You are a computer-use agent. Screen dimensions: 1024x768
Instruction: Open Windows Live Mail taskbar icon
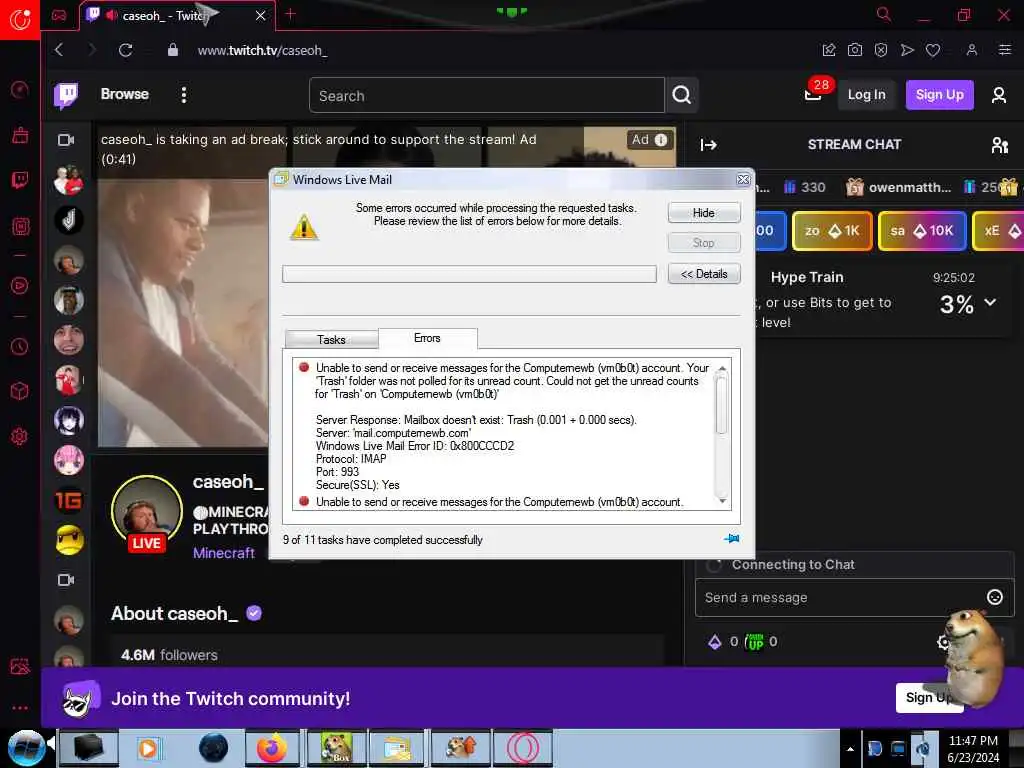tap(396, 748)
